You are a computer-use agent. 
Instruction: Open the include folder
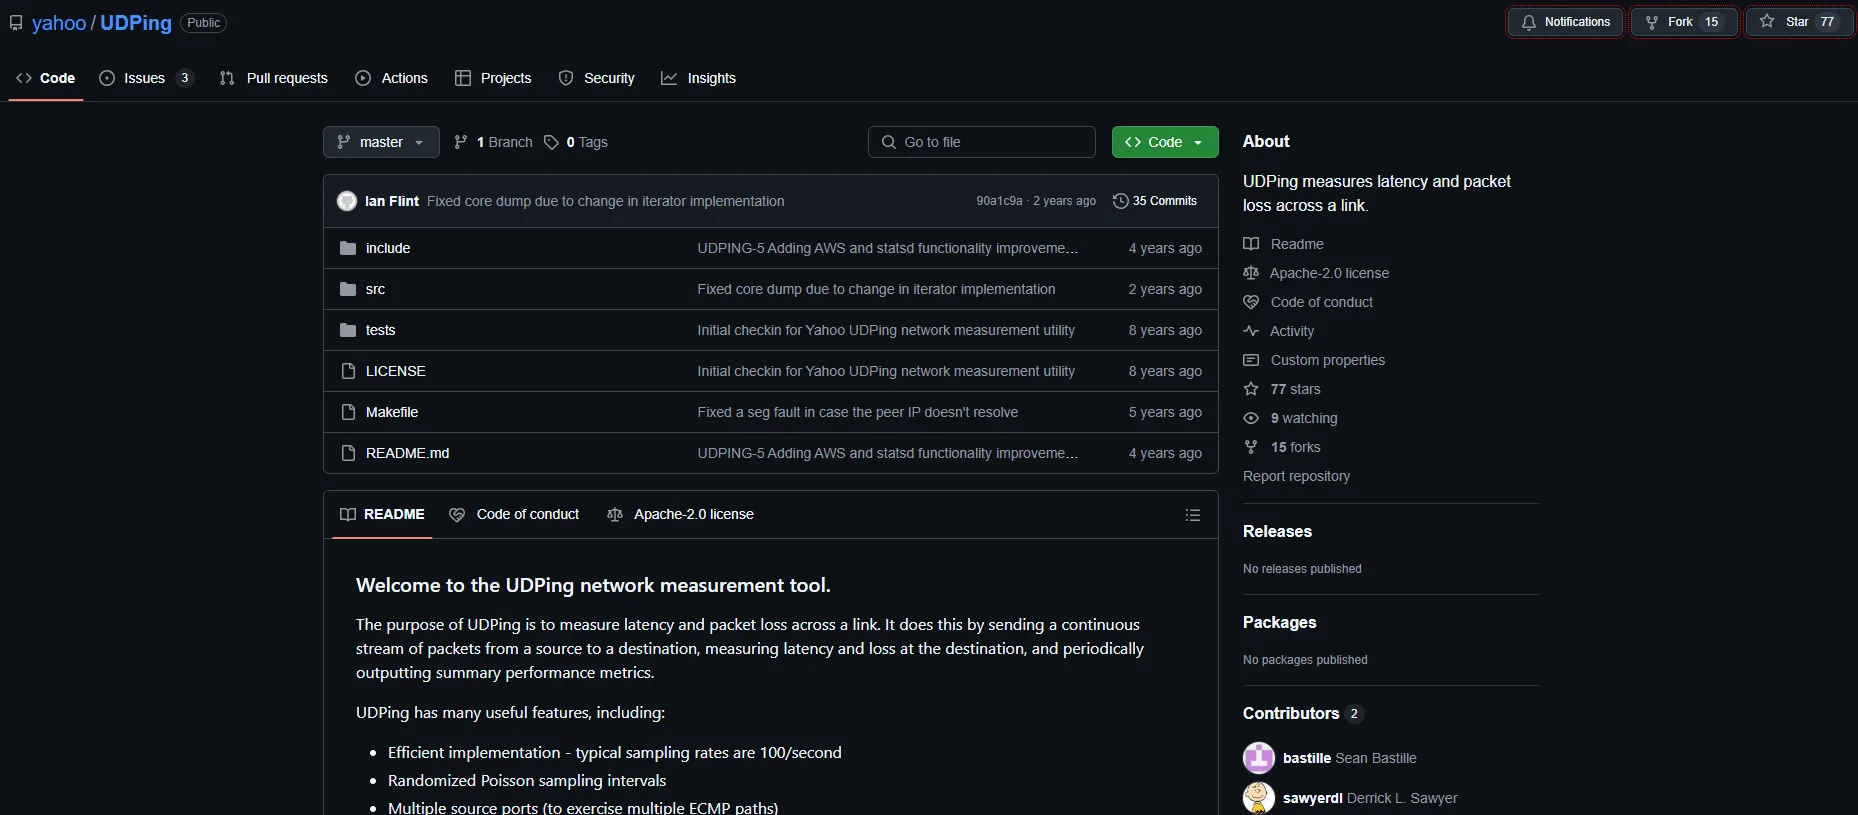(388, 248)
